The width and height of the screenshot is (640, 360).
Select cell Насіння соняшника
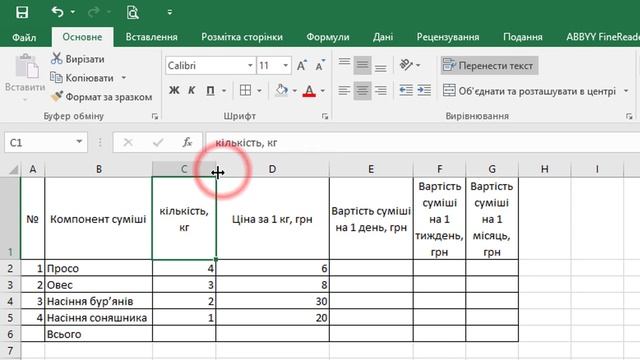click(x=98, y=318)
